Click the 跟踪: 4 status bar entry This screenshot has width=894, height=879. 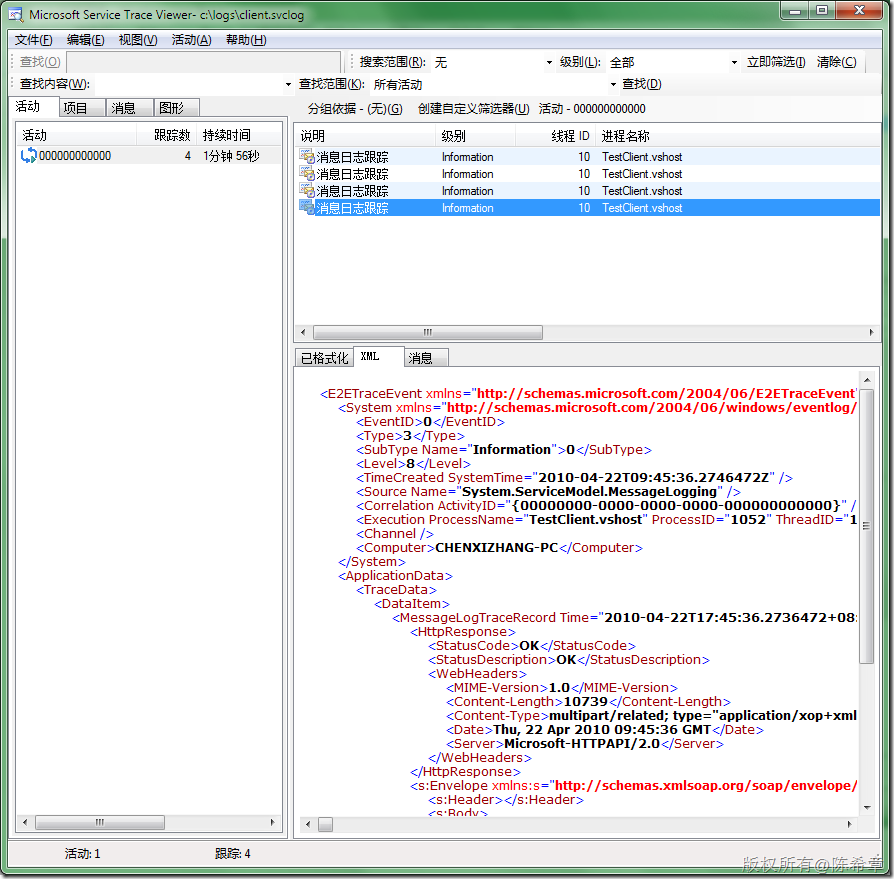232,853
